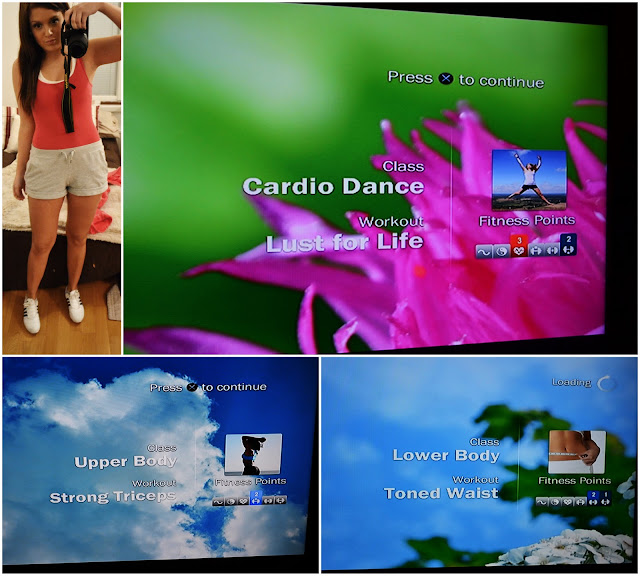The width and height of the screenshot is (640, 576).
Task: Click the yin-yang icon on Lower Body screen
Action: [555, 502]
